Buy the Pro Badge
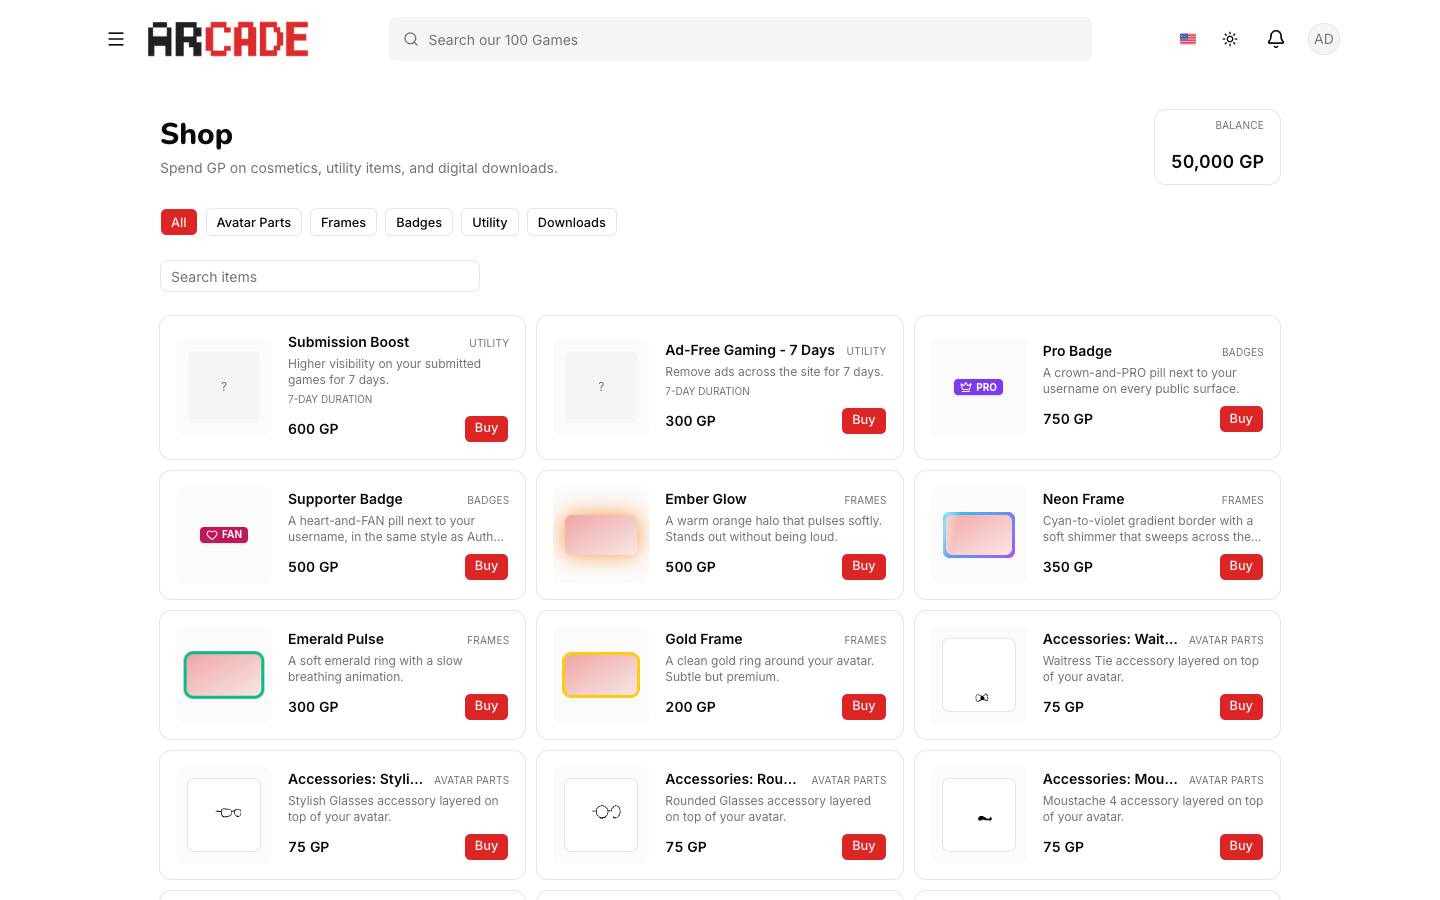Screen dimensions: 1440x900 (1241, 419)
